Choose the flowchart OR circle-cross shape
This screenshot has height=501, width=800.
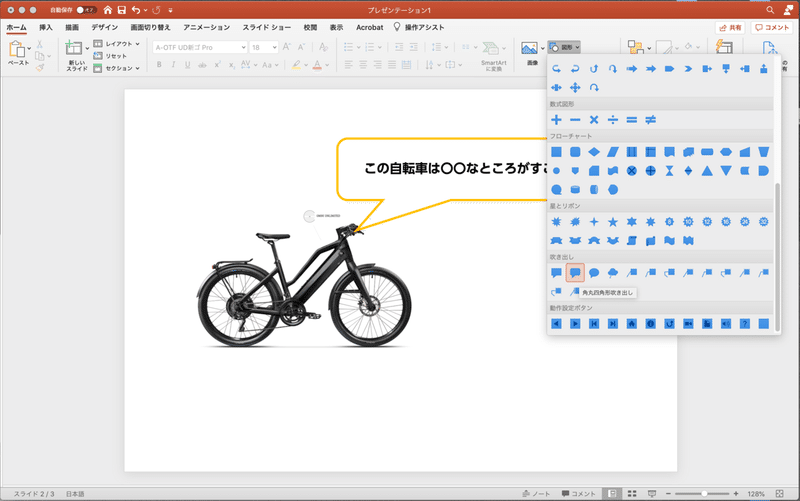click(651, 171)
